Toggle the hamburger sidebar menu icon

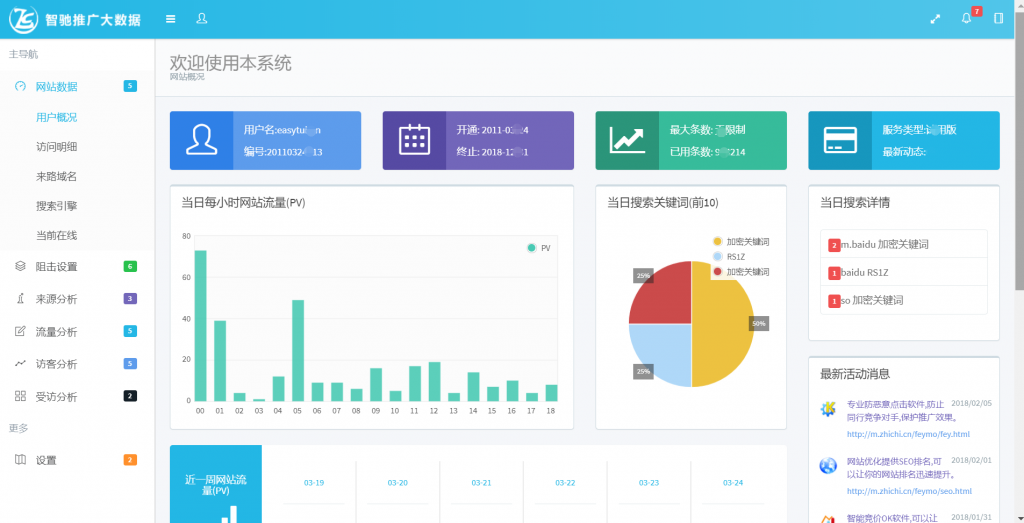171,19
